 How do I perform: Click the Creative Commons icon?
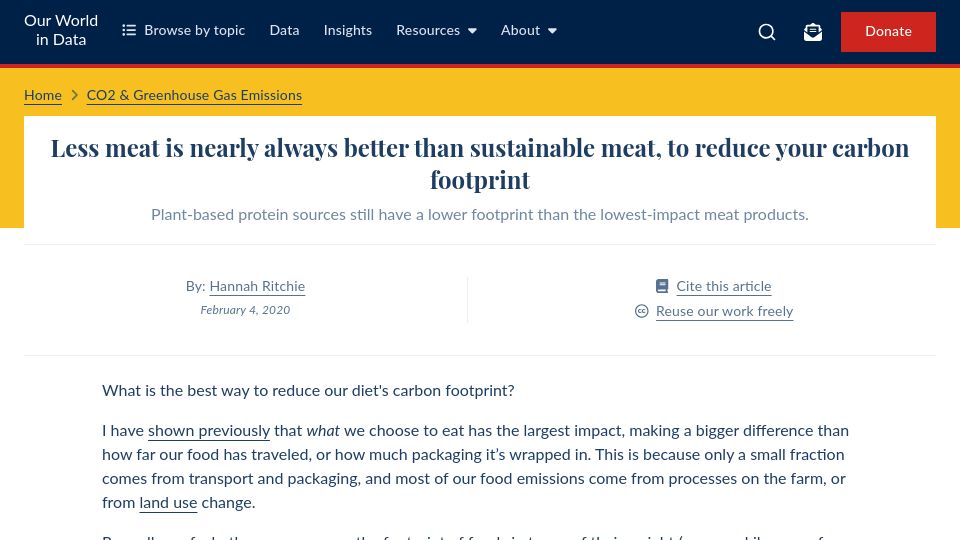[641, 311]
